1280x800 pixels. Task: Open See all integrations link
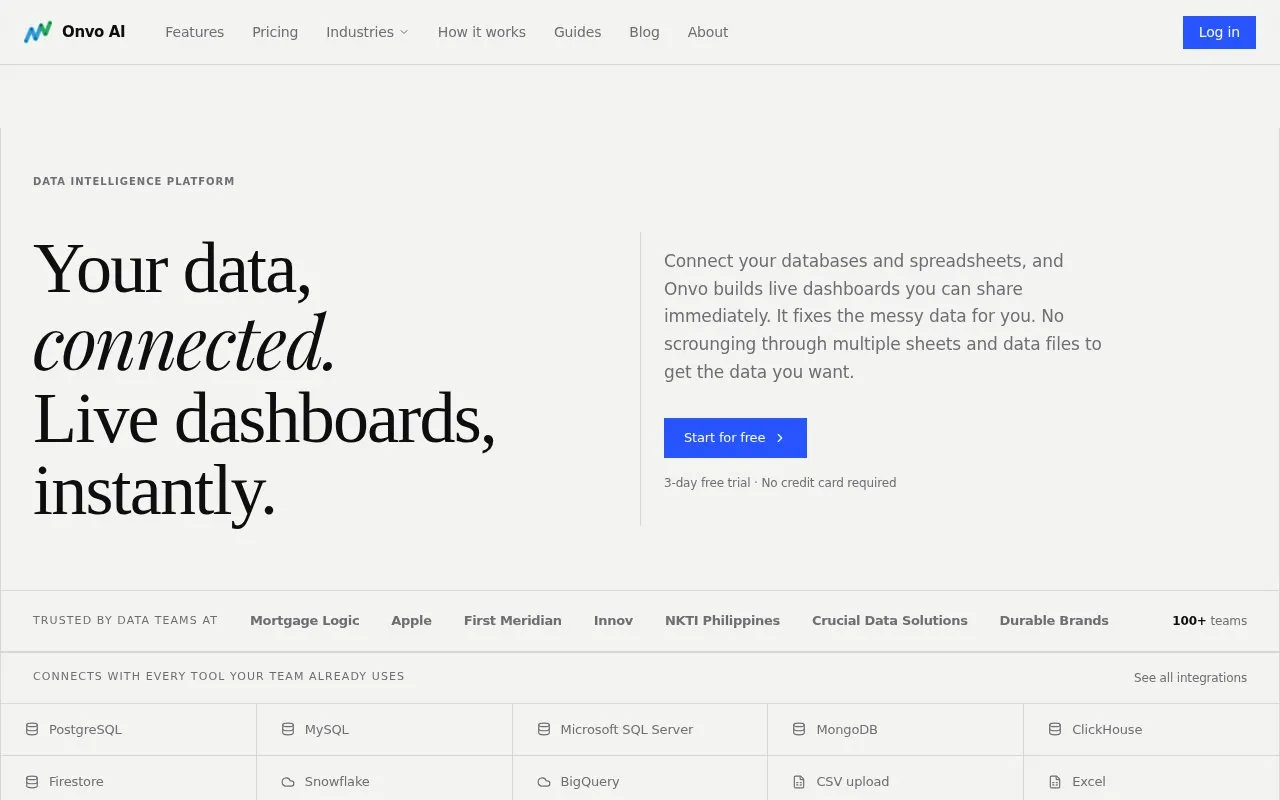(1190, 677)
